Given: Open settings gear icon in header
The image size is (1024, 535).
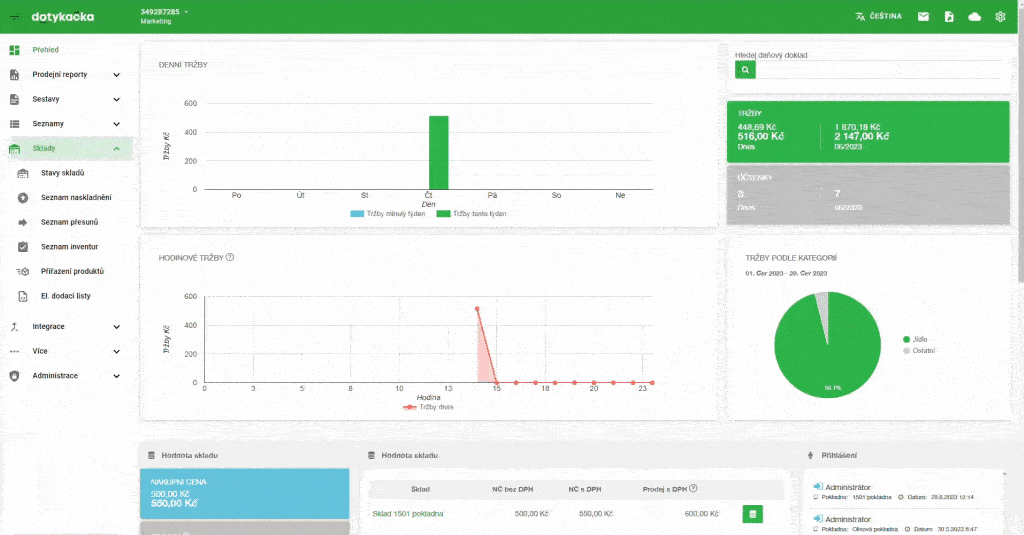Looking at the screenshot, I should pyautogui.click(x=1000, y=16).
